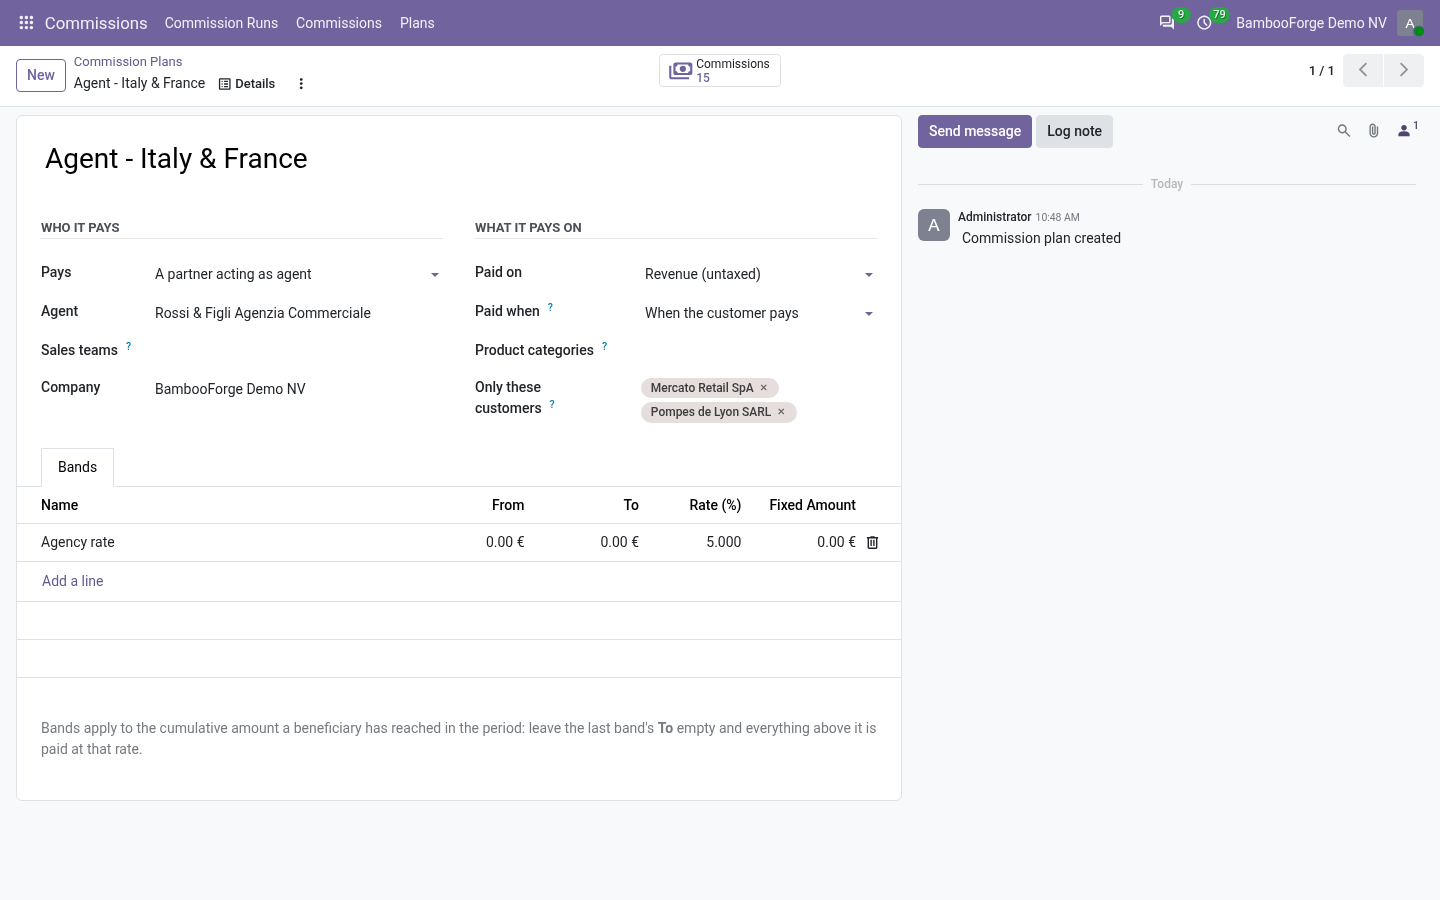
Task: Open the Commissions 15 stat button
Action: coord(720,70)
